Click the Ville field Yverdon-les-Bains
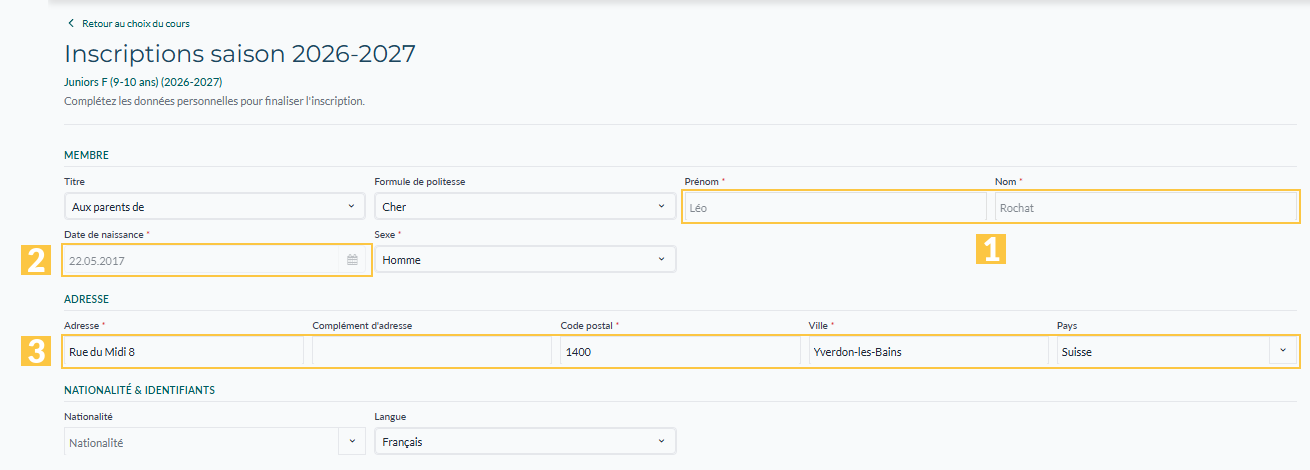1310x470 pixels. (928, 351)
